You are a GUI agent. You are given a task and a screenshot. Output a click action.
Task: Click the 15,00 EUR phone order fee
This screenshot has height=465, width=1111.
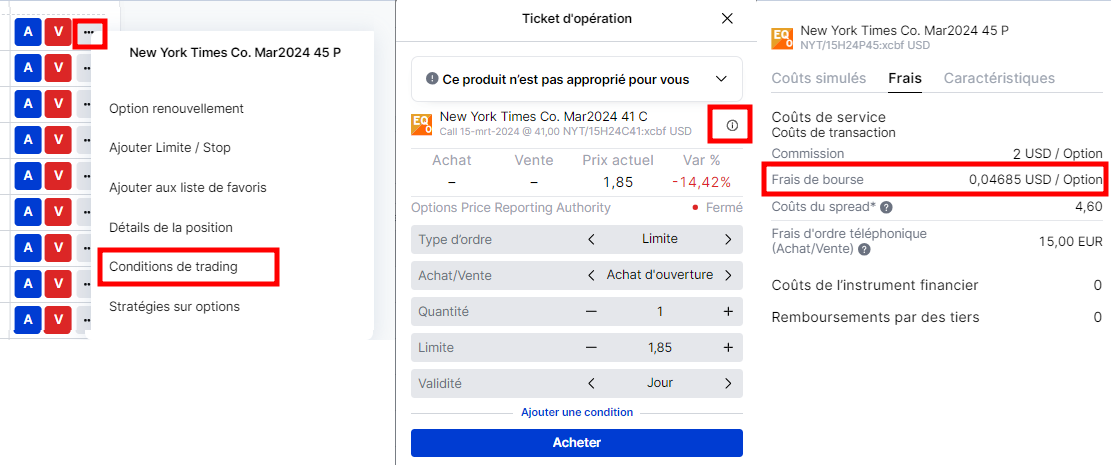click(x=1071, y=242)
